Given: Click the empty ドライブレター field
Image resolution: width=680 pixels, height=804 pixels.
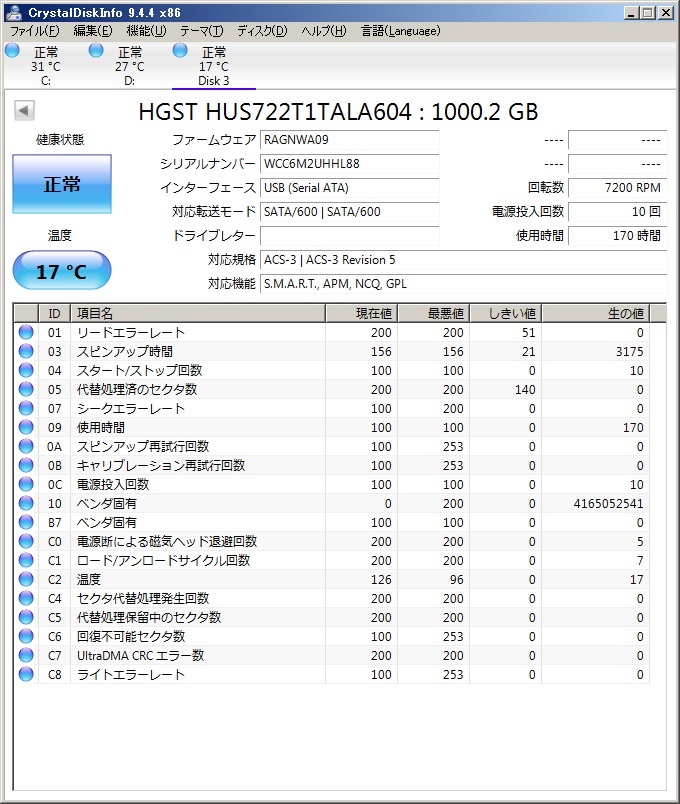Looking at the screenshot, I should point(350,236).
